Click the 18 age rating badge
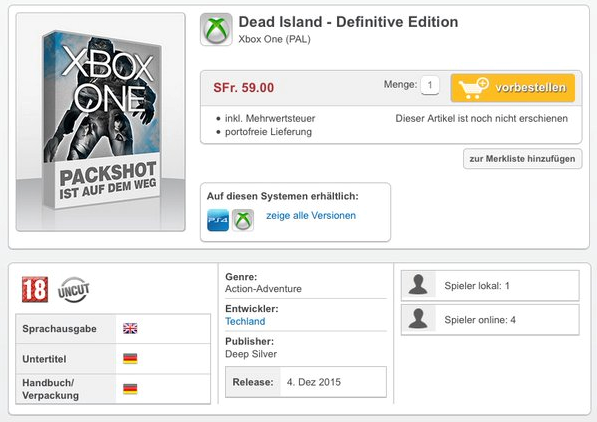 click(x=35, y=289)
